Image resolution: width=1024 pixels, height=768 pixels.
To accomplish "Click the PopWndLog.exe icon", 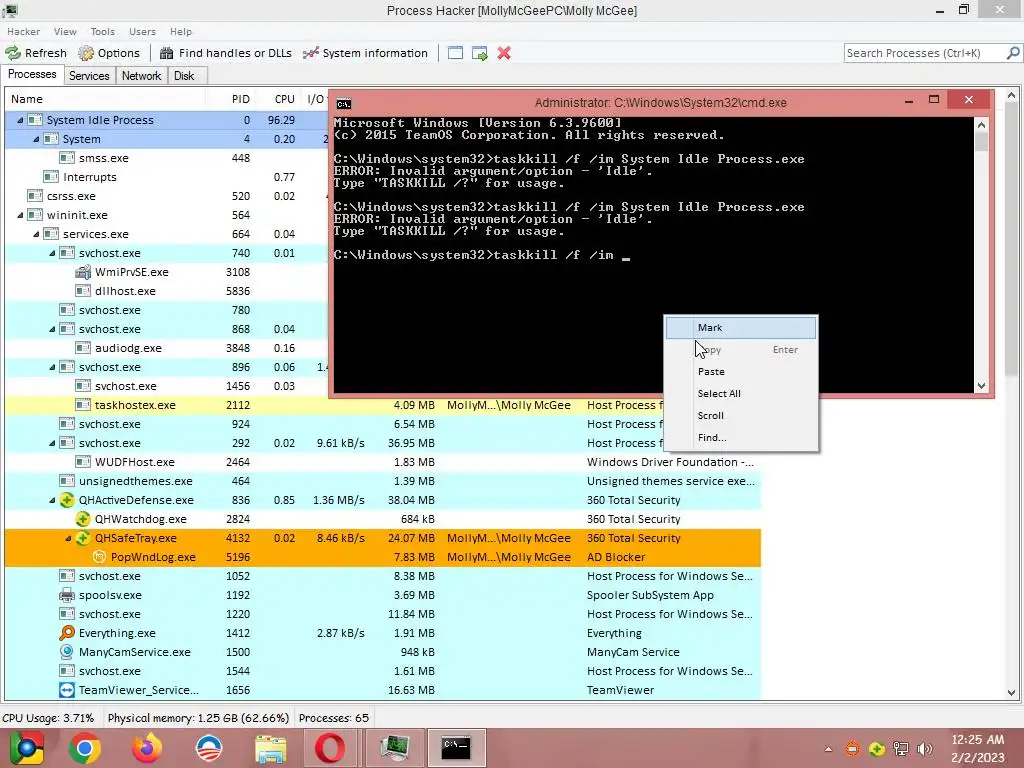I will [99, 557].
